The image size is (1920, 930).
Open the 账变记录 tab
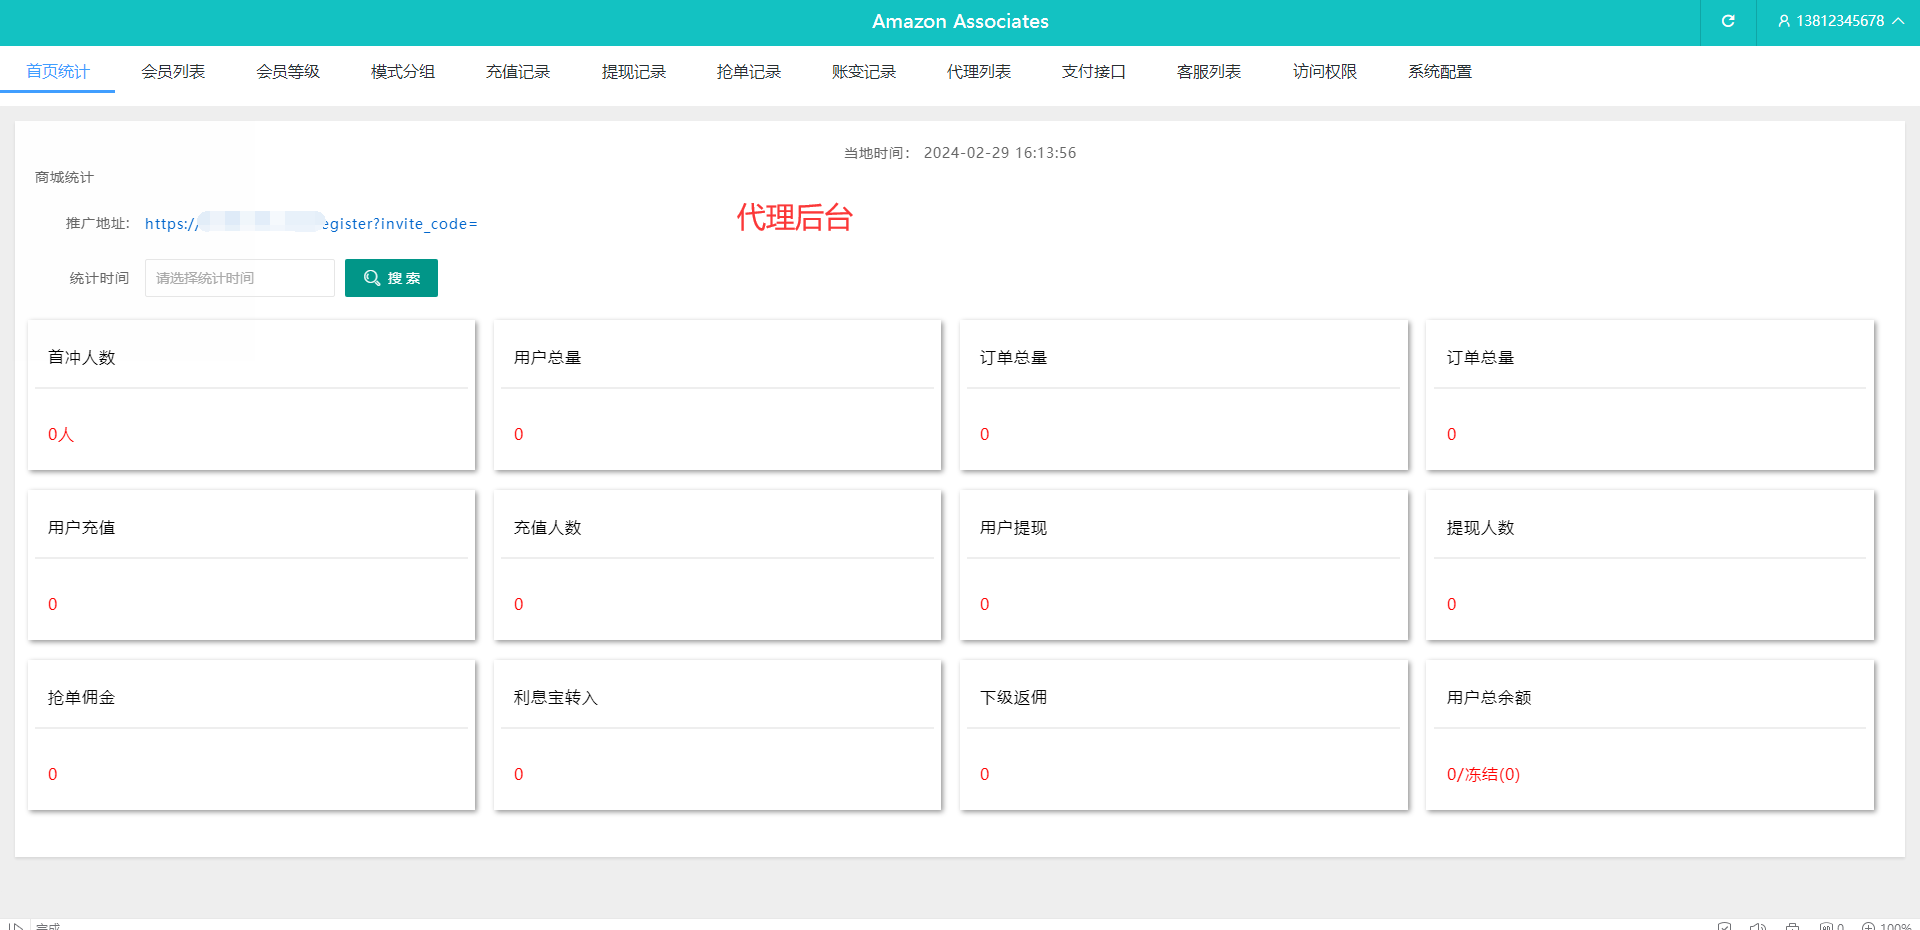[x=863, y=72]
